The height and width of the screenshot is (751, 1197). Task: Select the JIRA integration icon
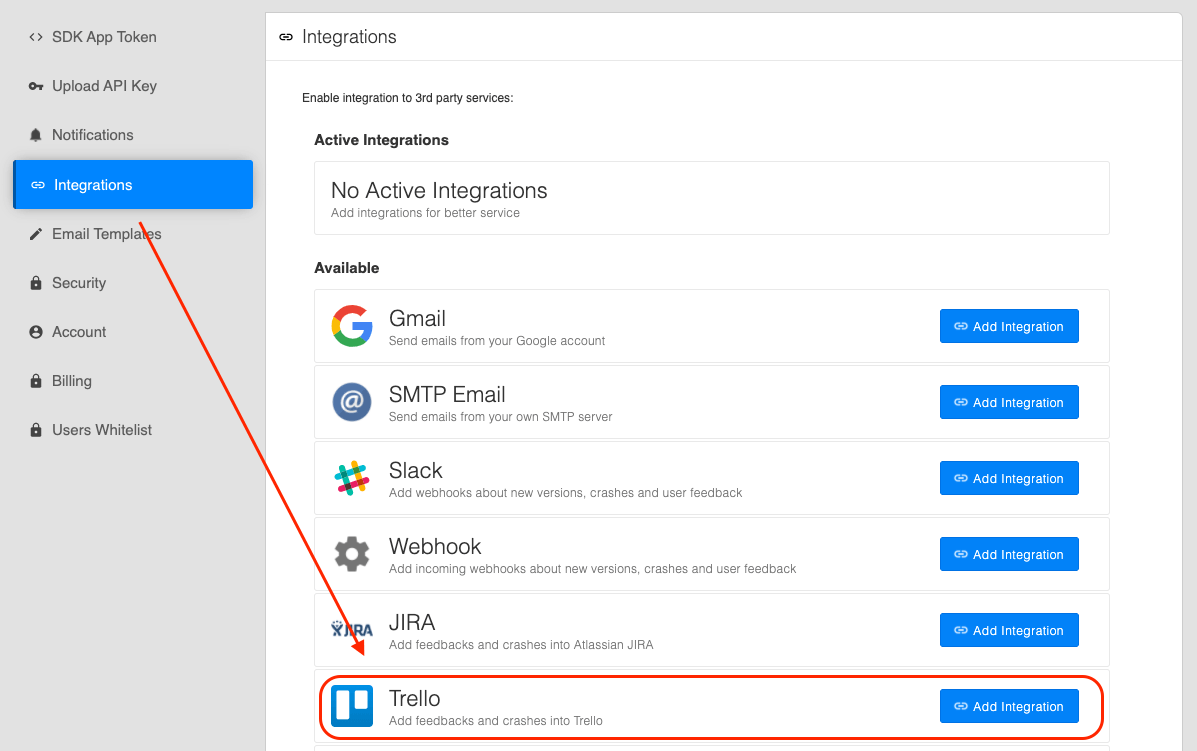click(352, 630)
